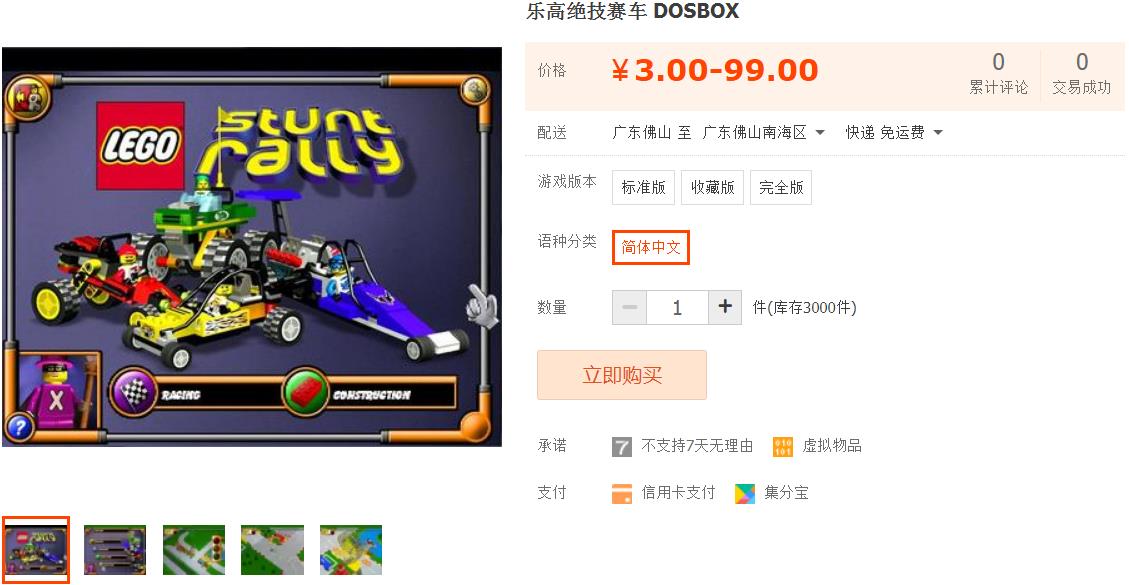
Task: Click the blue question mark help icon
Action: pyautogui.click(x=19, y=427)
